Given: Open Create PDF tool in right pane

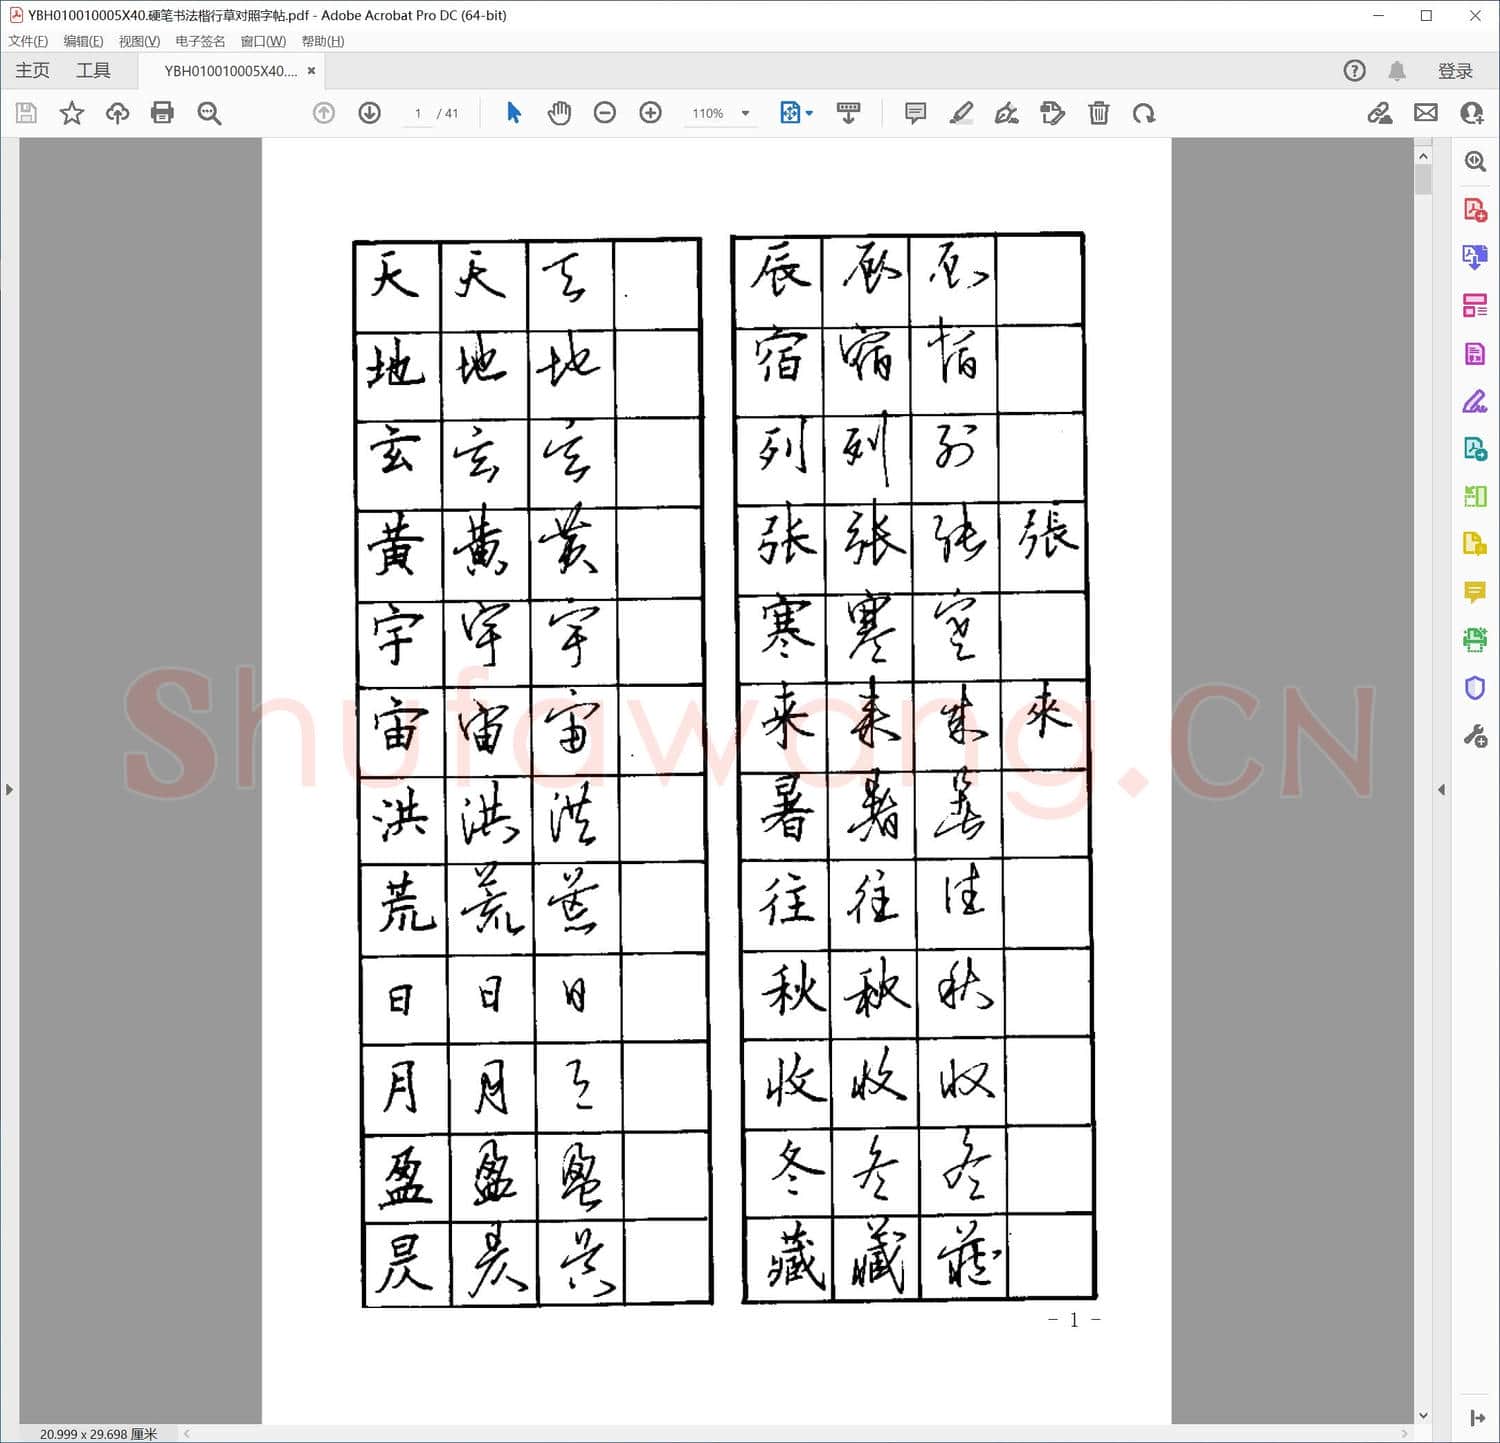Looking at the screenshot, I should (x=1475, y=209).
